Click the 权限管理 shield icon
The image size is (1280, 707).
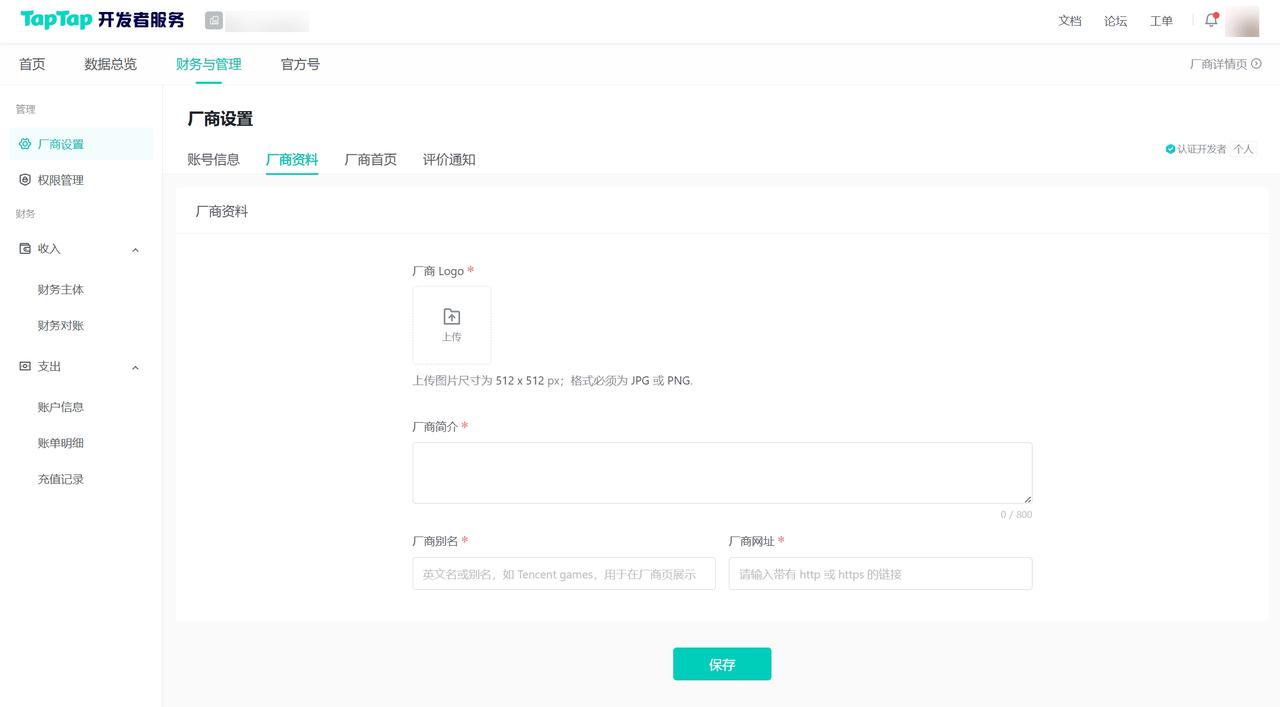25,180
